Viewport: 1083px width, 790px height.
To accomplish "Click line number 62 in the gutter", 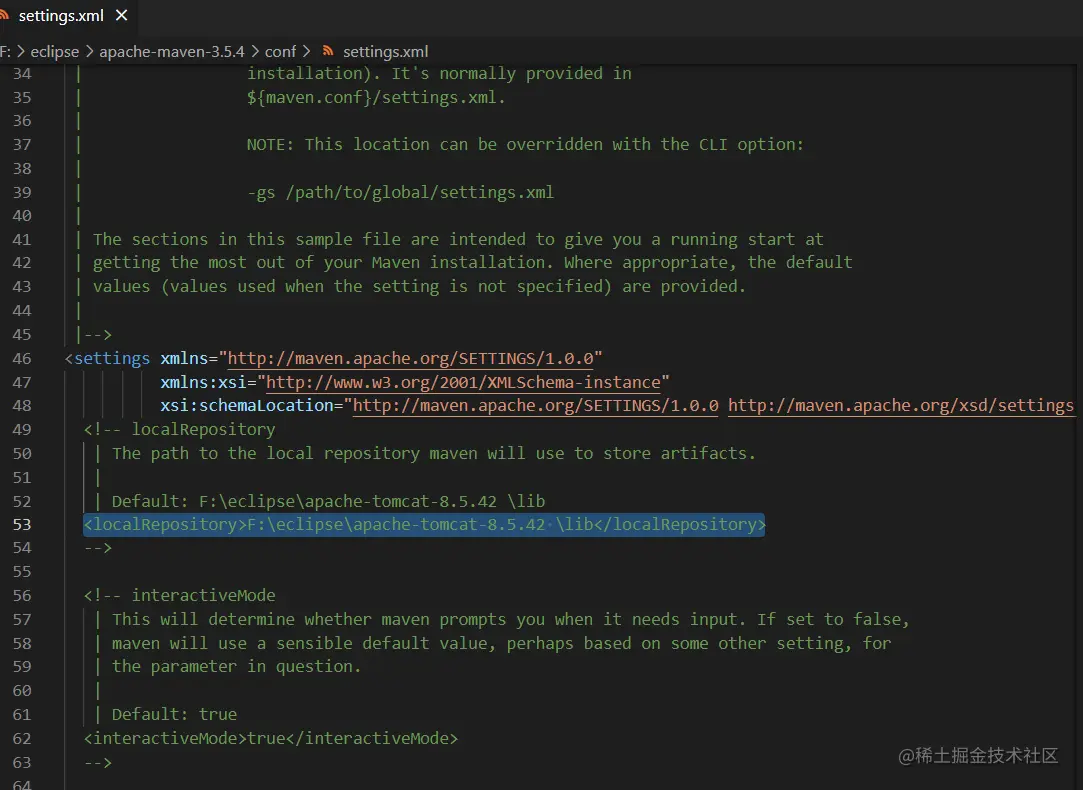I will click(21, 738).
